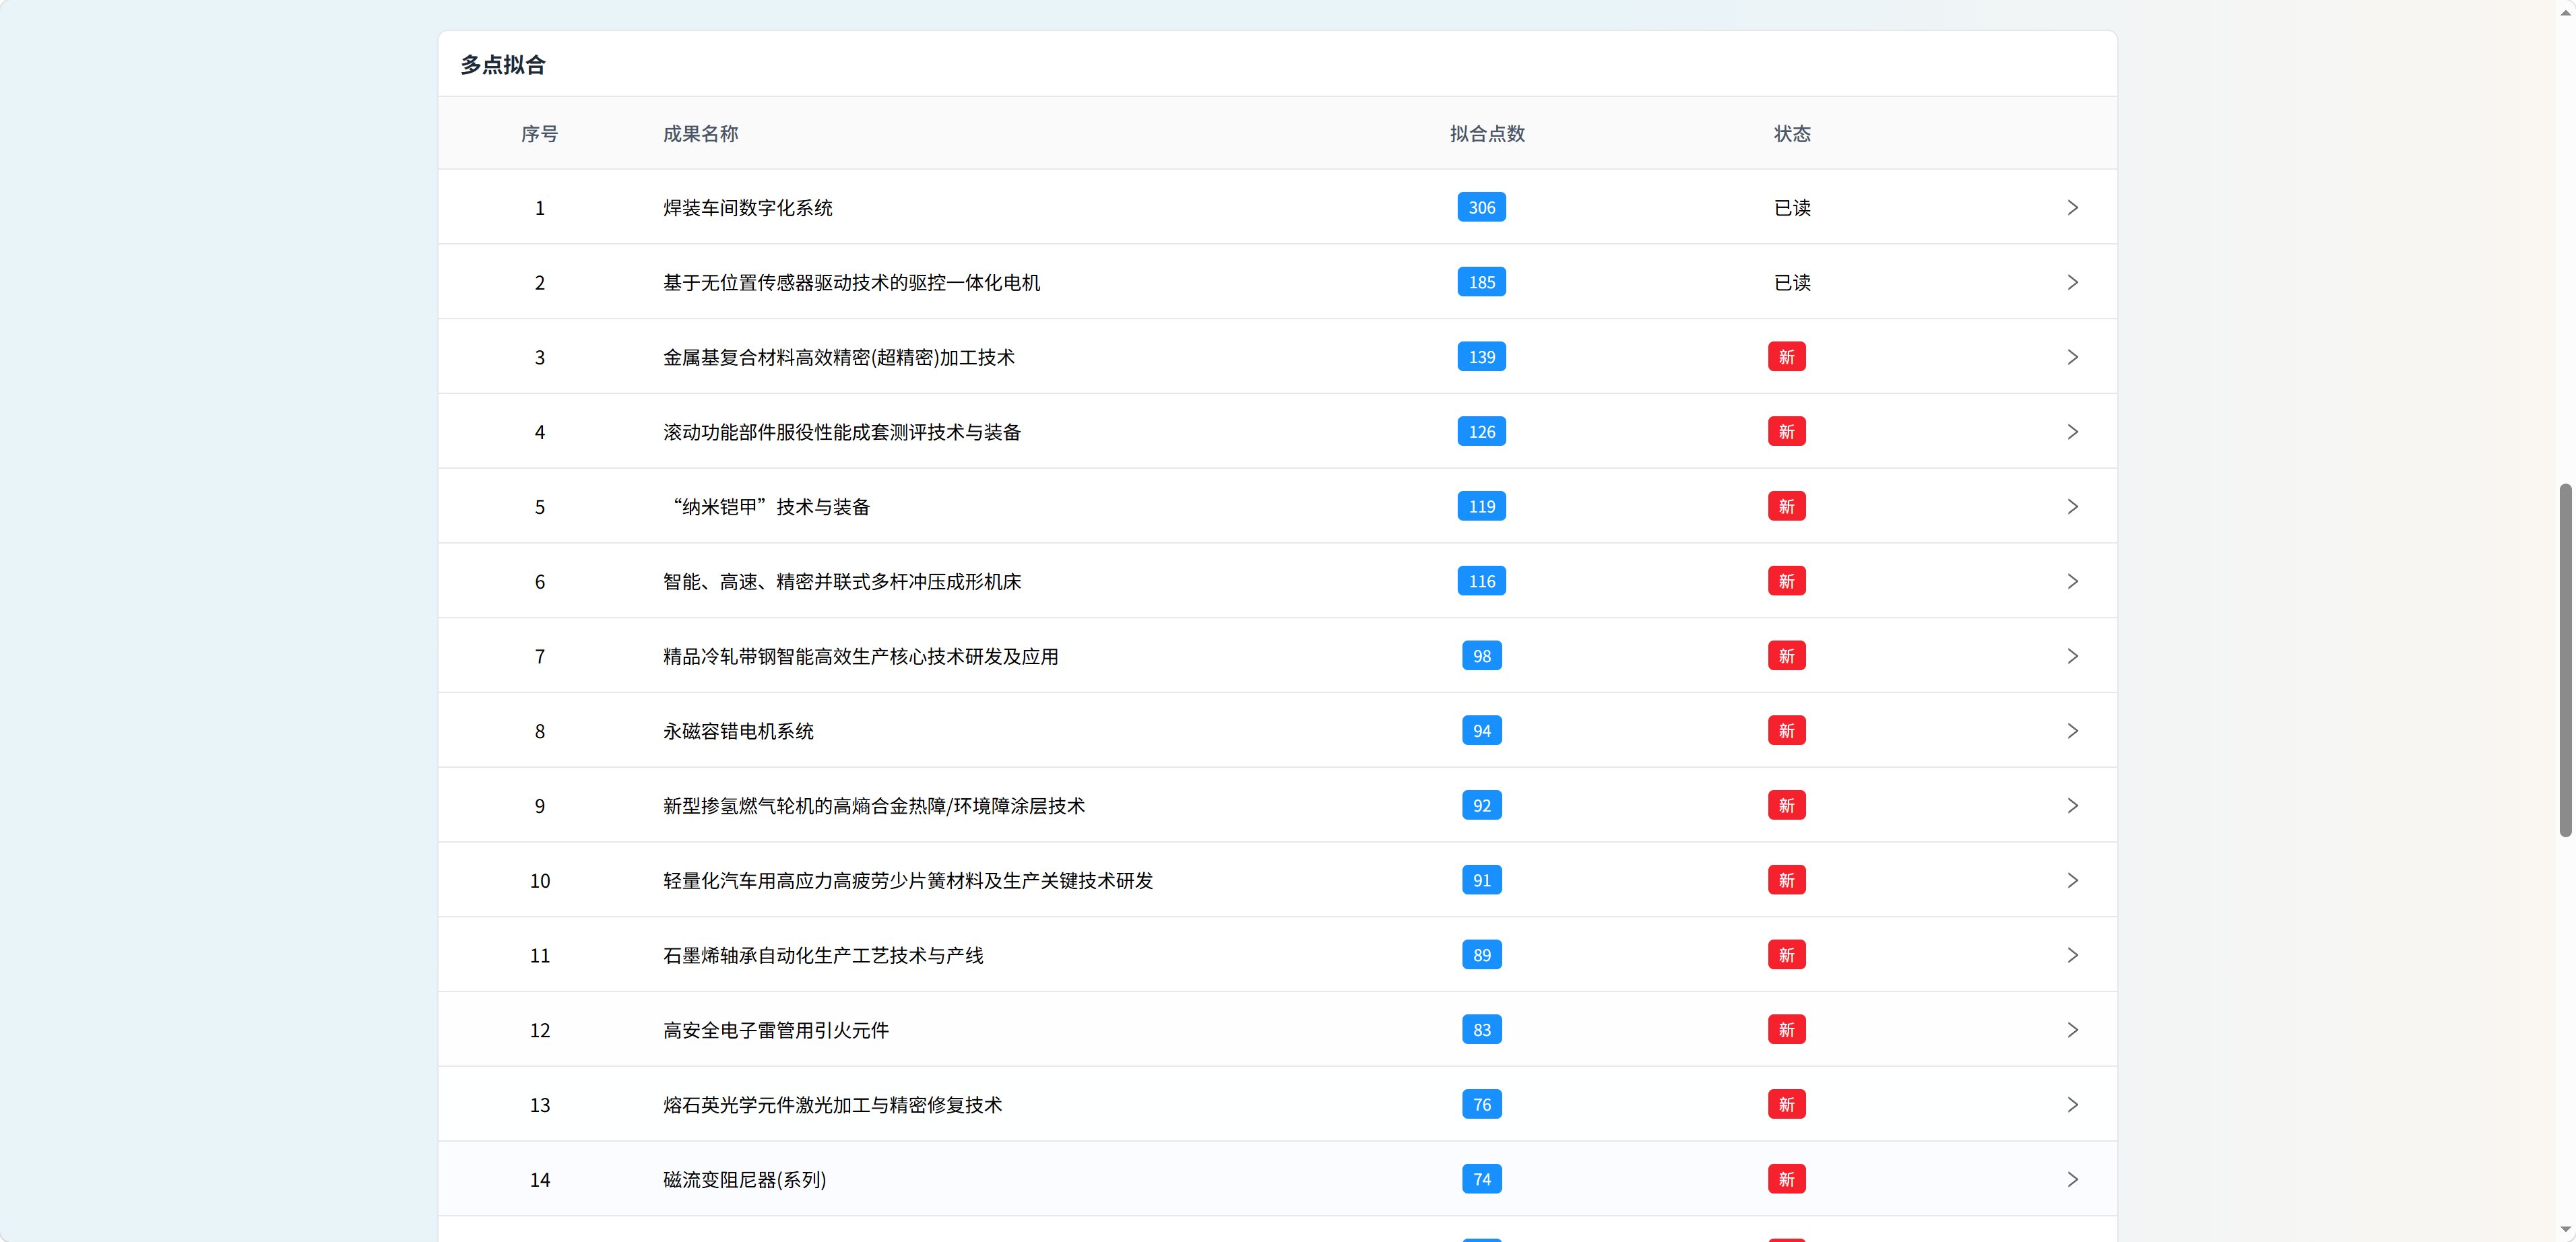This screenshot has height=1242, width=2576.
Task: Click 状态 column header
Action: pos(1792,133)
